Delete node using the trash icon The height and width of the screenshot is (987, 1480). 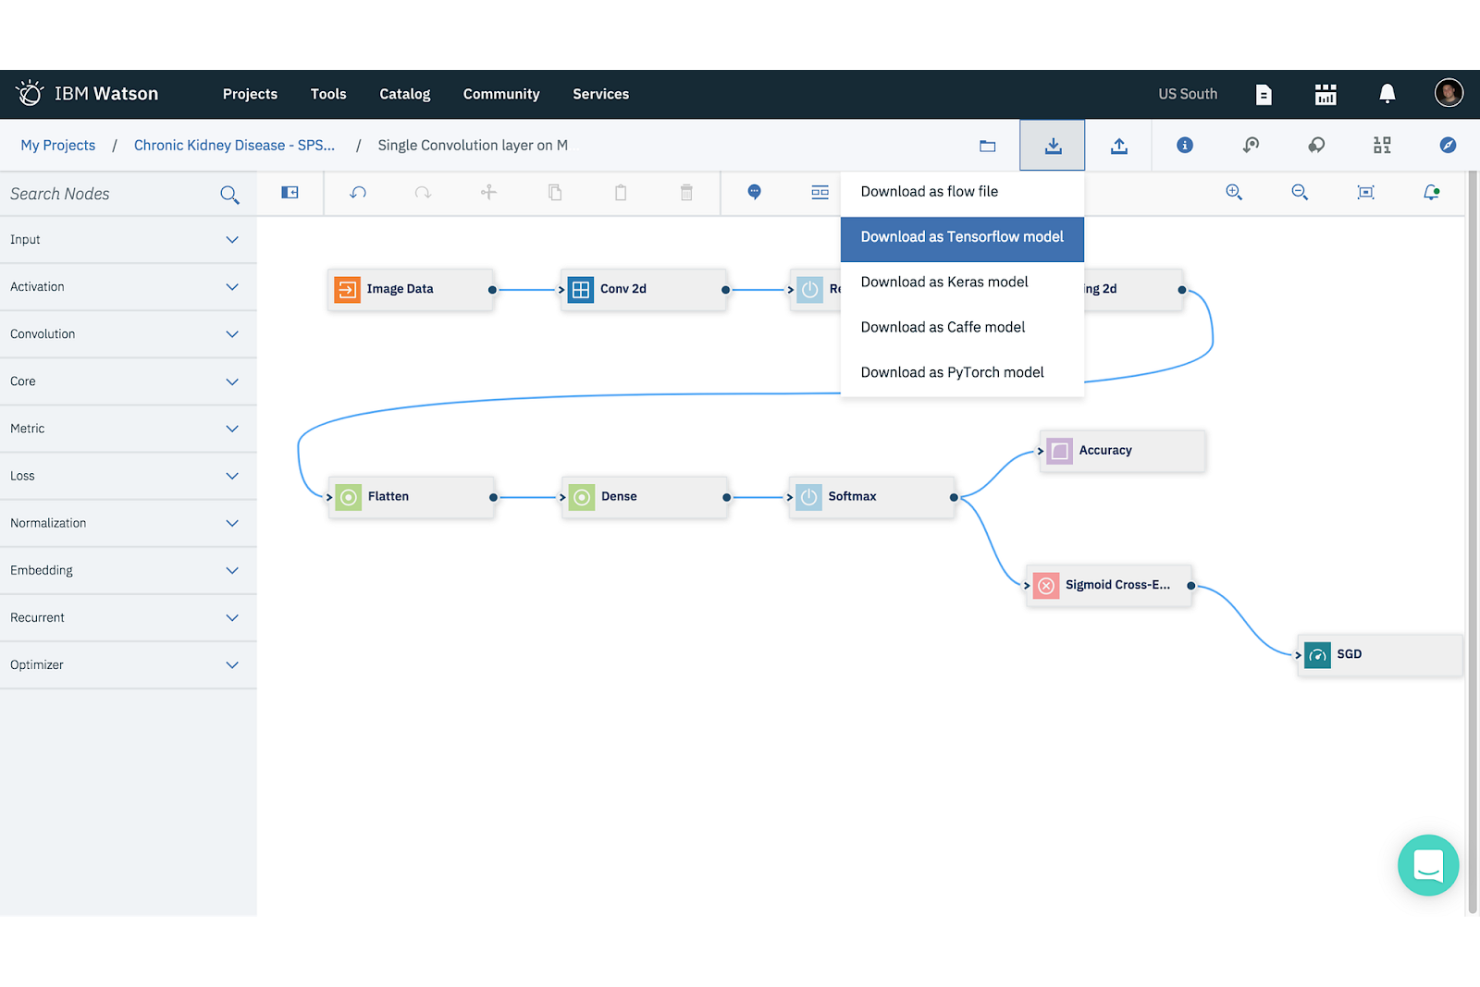point(687,192)
